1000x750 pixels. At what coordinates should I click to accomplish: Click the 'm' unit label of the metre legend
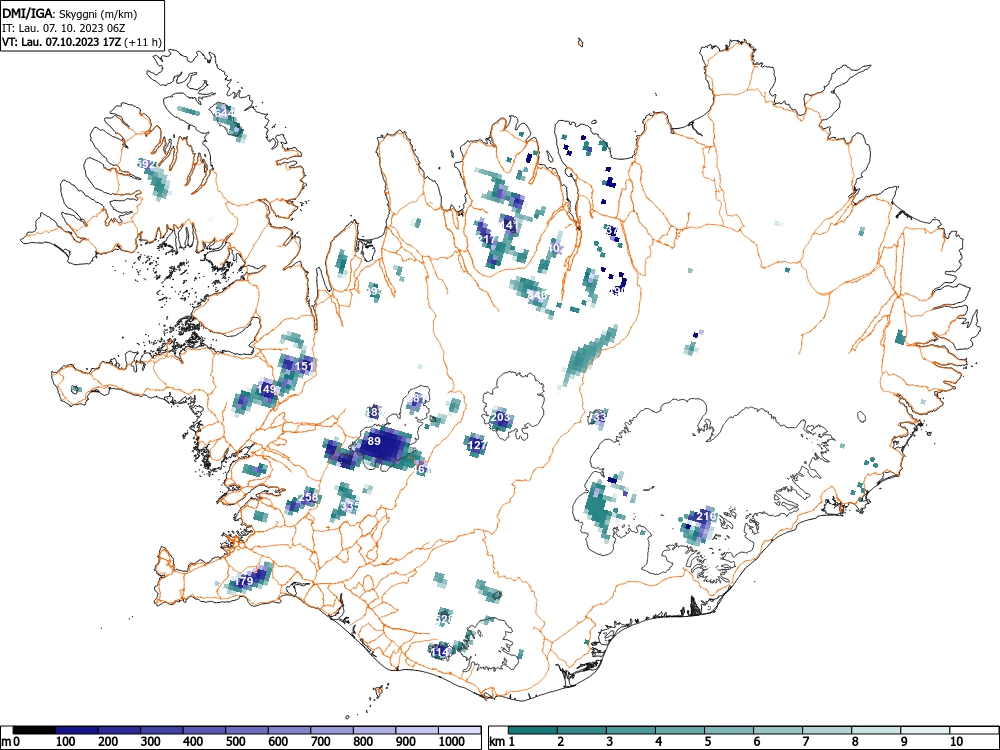point(6,742)
